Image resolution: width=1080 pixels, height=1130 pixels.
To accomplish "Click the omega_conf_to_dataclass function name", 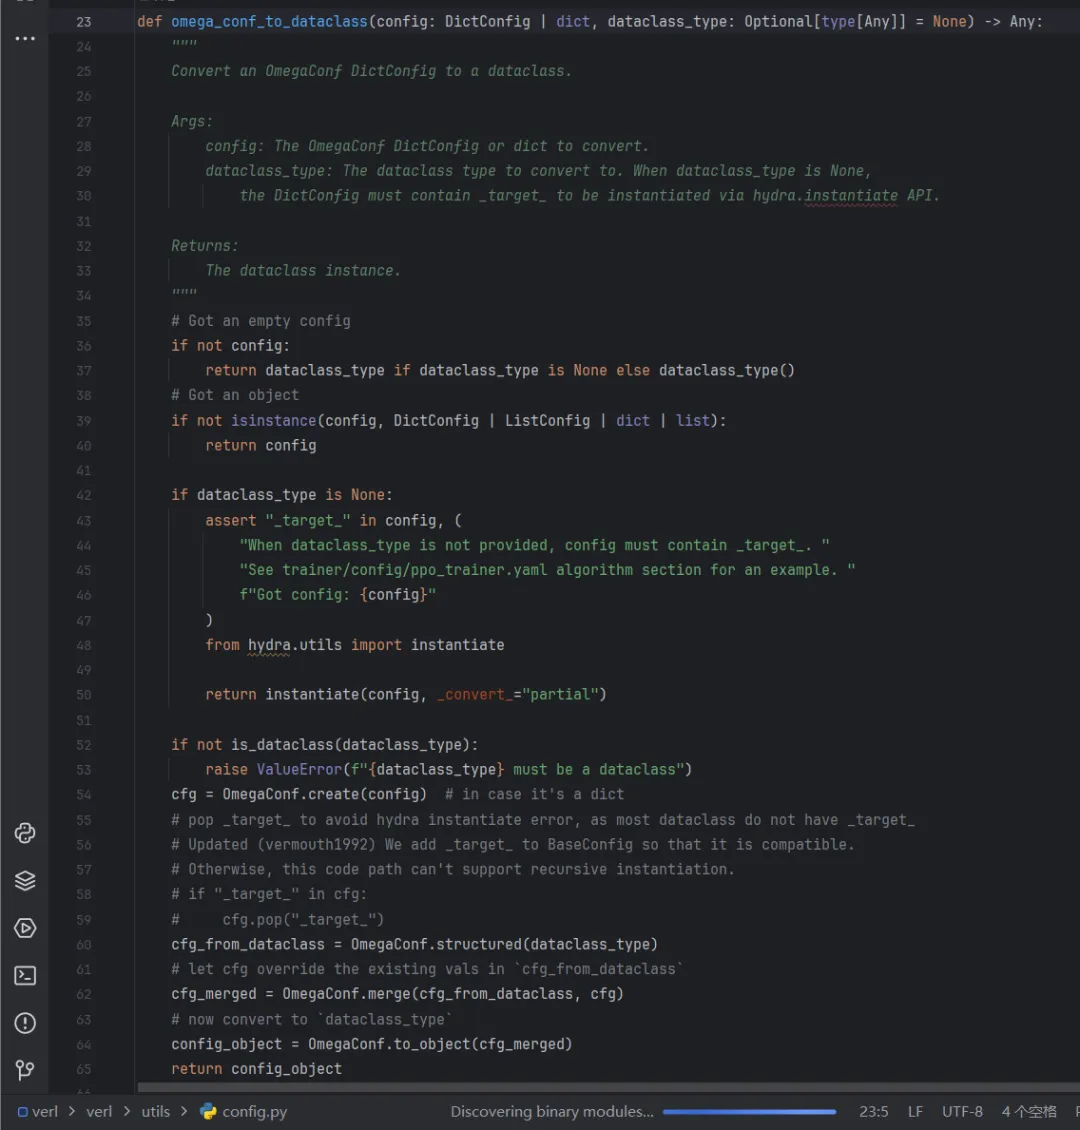I will pos(269,22).
